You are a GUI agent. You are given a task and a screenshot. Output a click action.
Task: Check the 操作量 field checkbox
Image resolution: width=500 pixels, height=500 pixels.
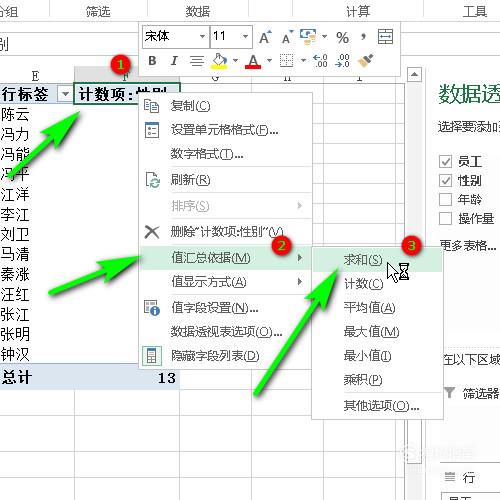click(x=445, y=219)
